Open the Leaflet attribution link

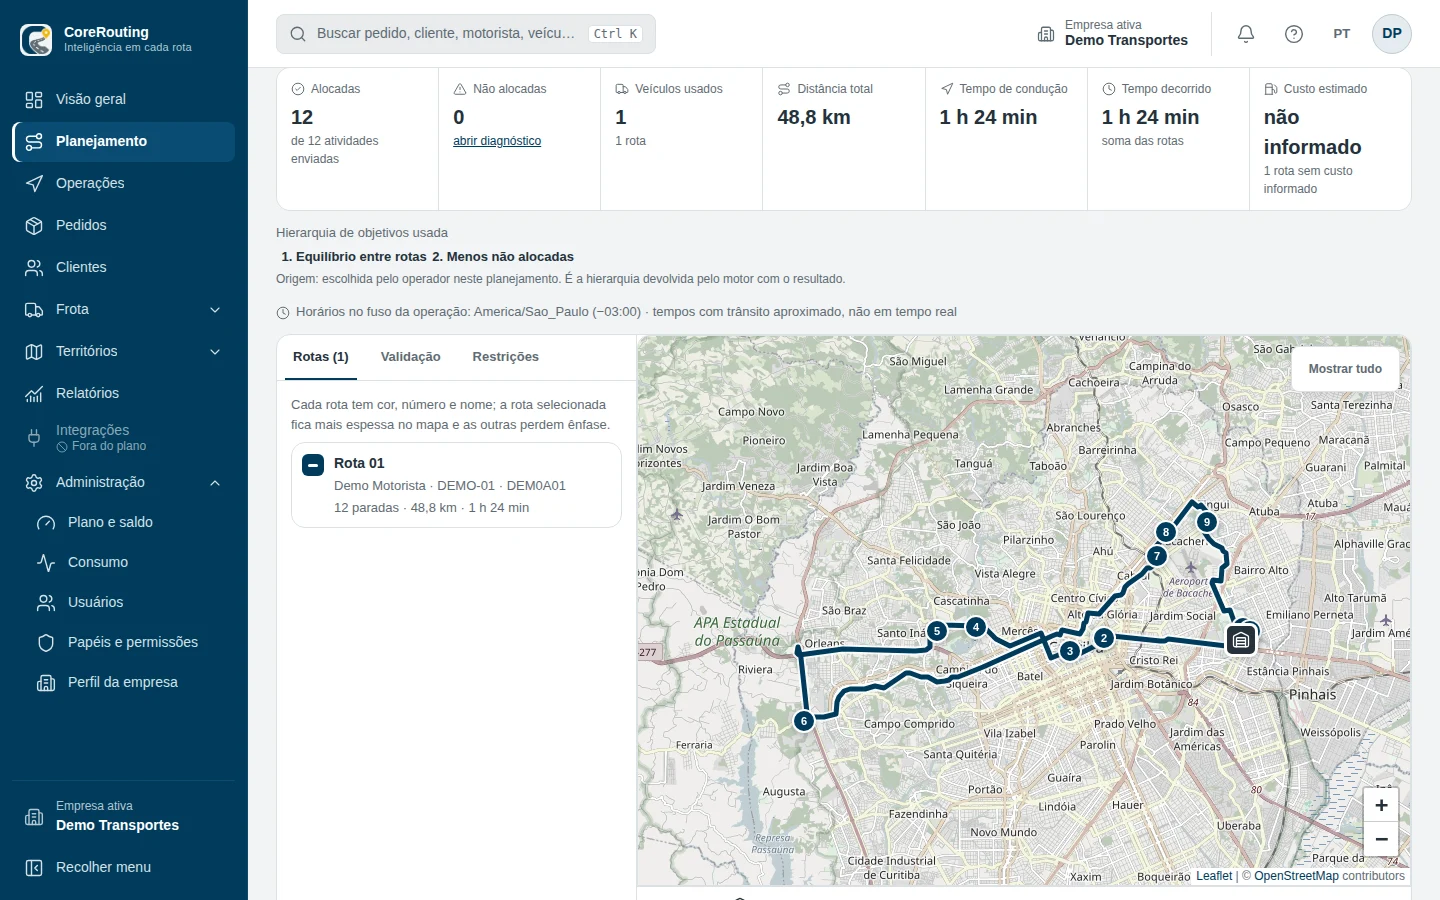click(1214, 876)
